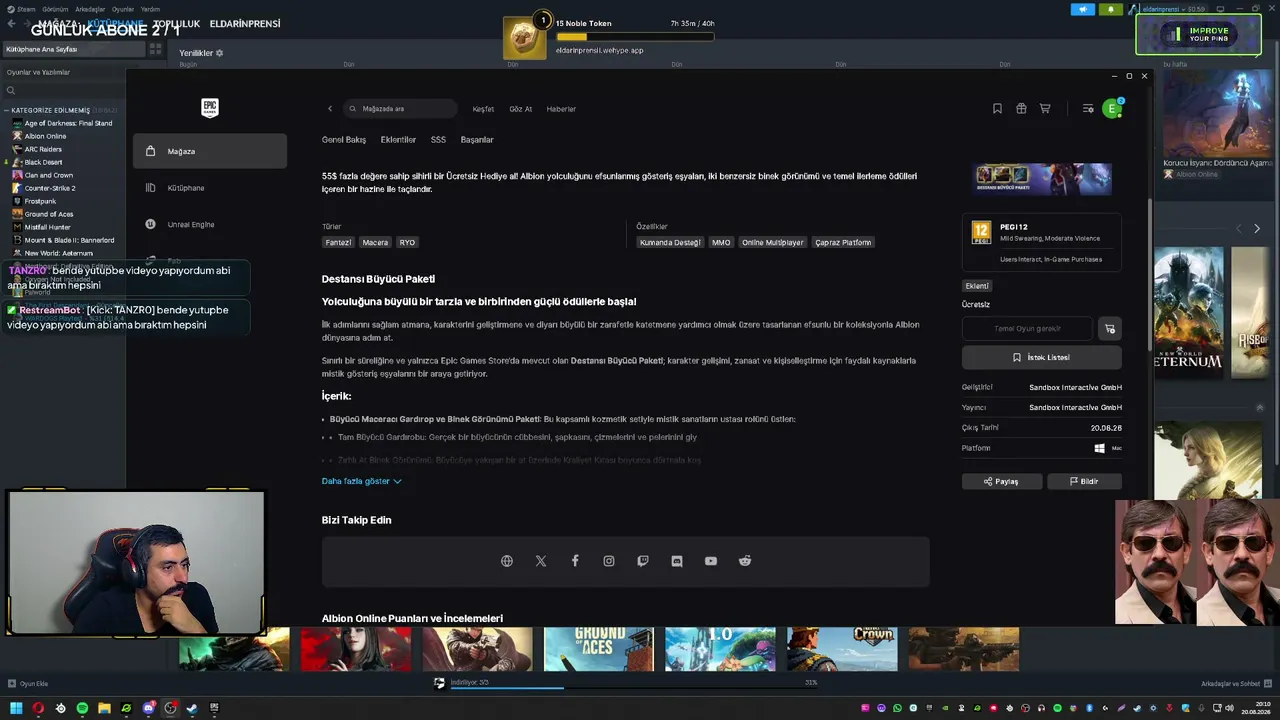Click the İstek Listesi button
The width and height of the screenshot is (1280, 720).
[1042, 357]
